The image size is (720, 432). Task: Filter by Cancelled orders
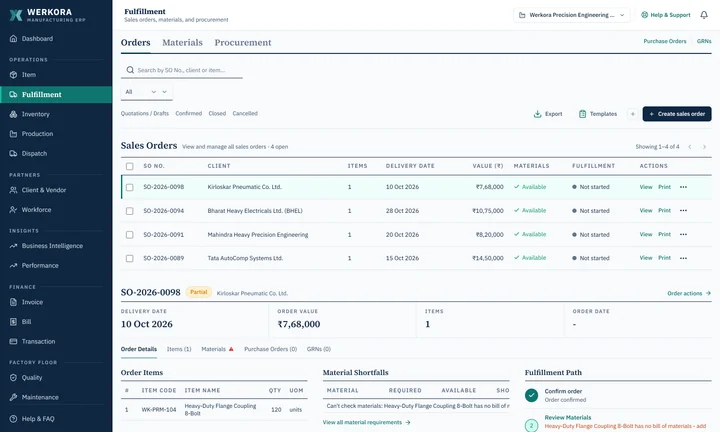(245, 113)
